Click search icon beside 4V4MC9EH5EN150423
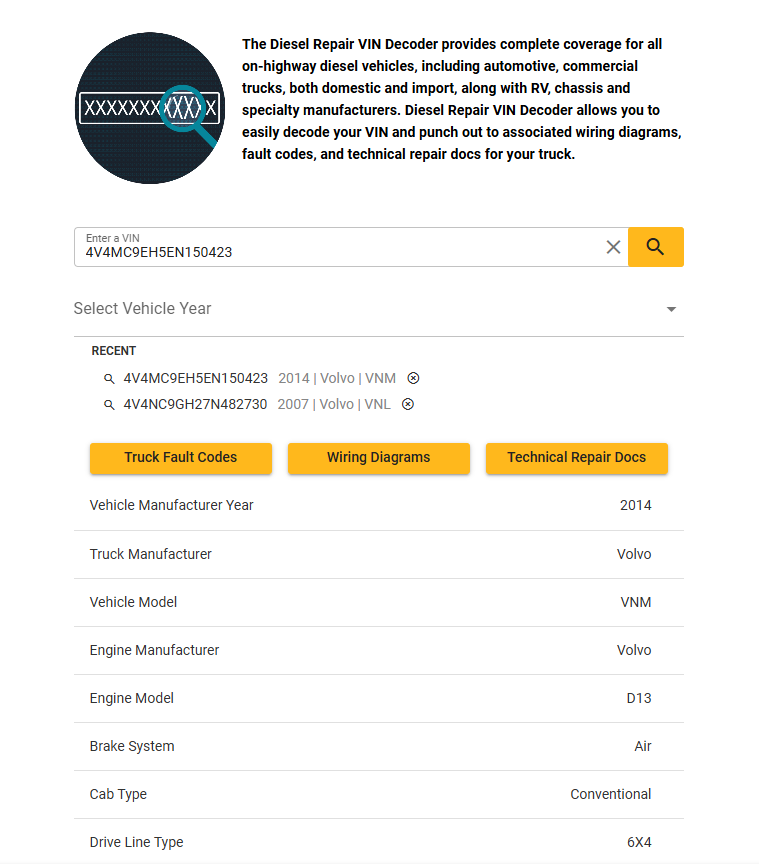 tap(109, 379)
